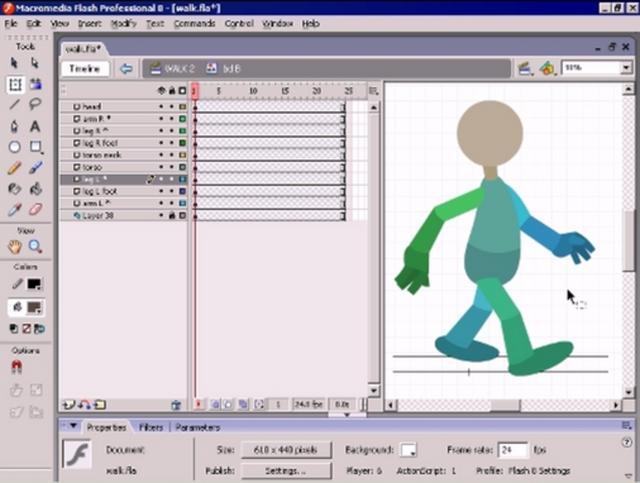
Task: Toggle Center Frame button in timeline
Action: [x=198, y=405]
